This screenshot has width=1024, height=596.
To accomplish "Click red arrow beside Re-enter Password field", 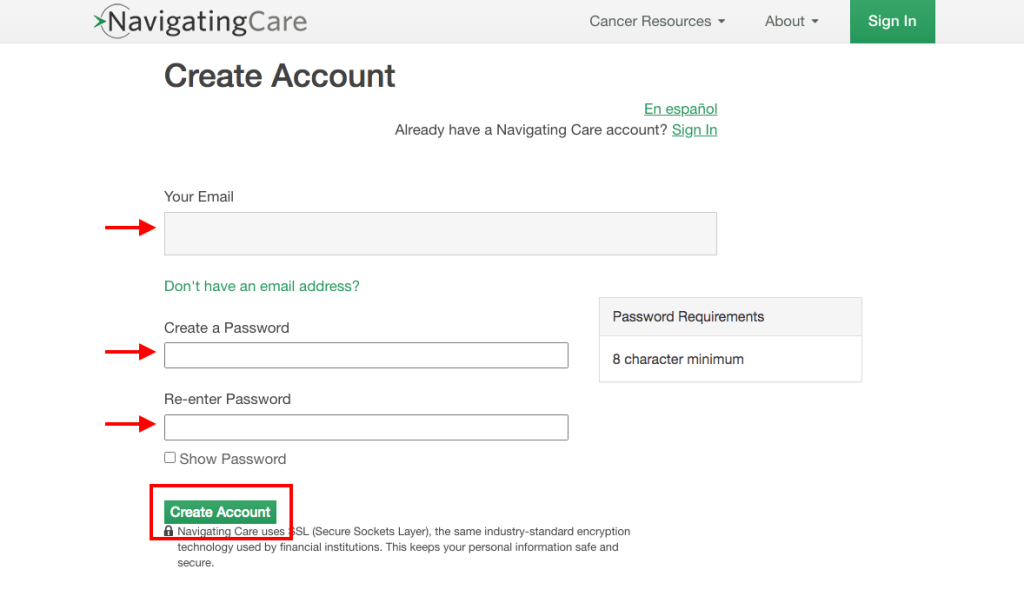I will click(131, 424).
